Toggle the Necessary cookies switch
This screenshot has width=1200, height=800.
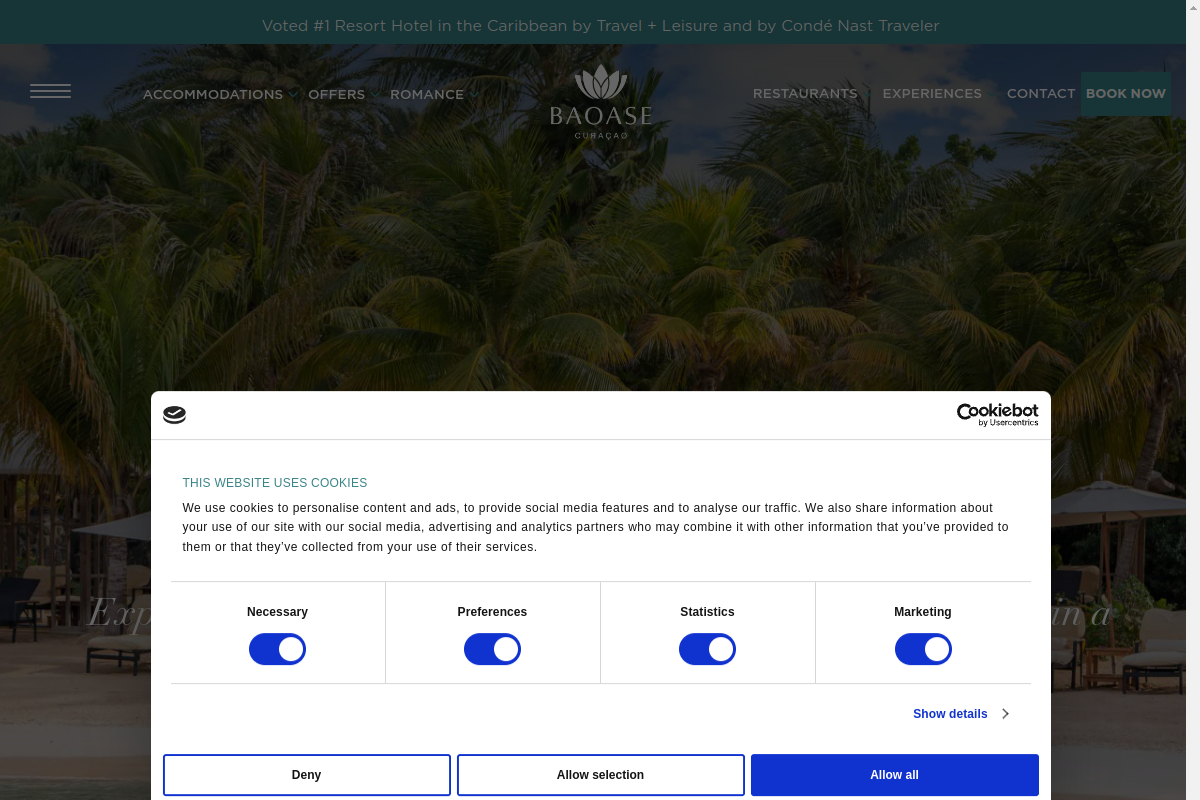tap(277, 649)
